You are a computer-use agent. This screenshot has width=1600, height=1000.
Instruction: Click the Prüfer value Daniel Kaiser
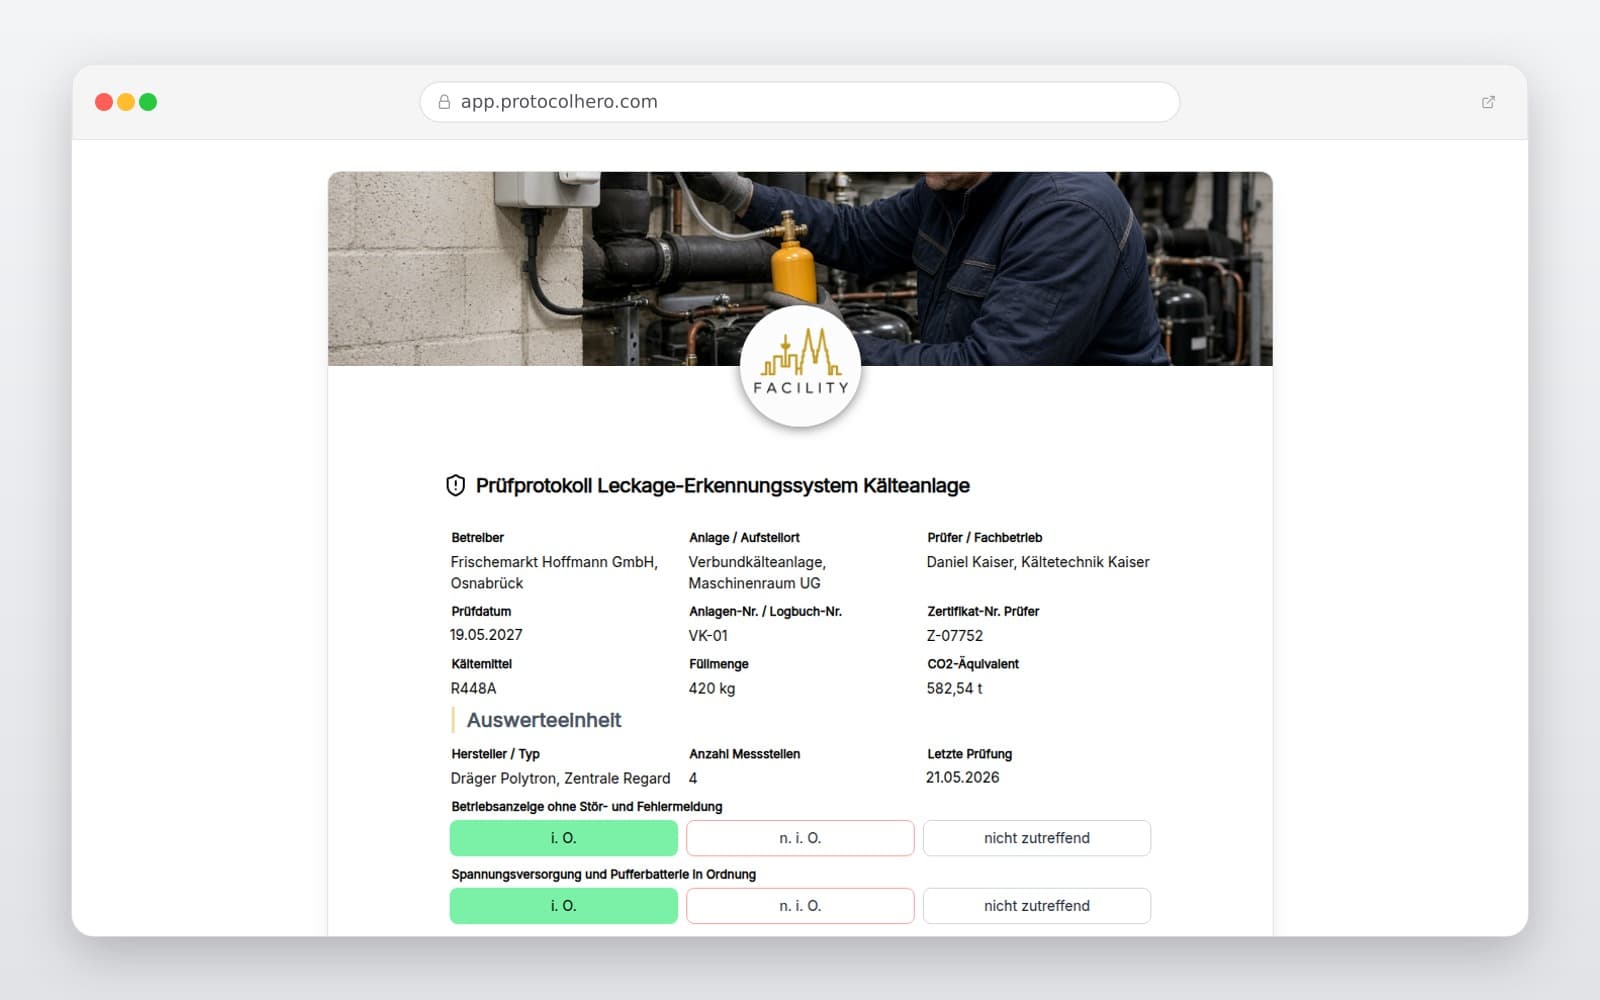tap(1038, 562)
